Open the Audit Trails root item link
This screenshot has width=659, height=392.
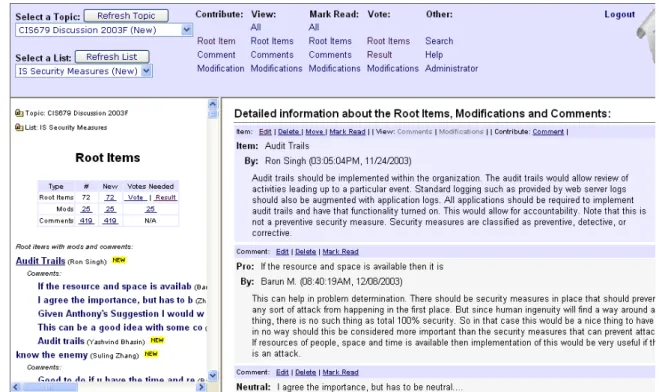(40, 261)
